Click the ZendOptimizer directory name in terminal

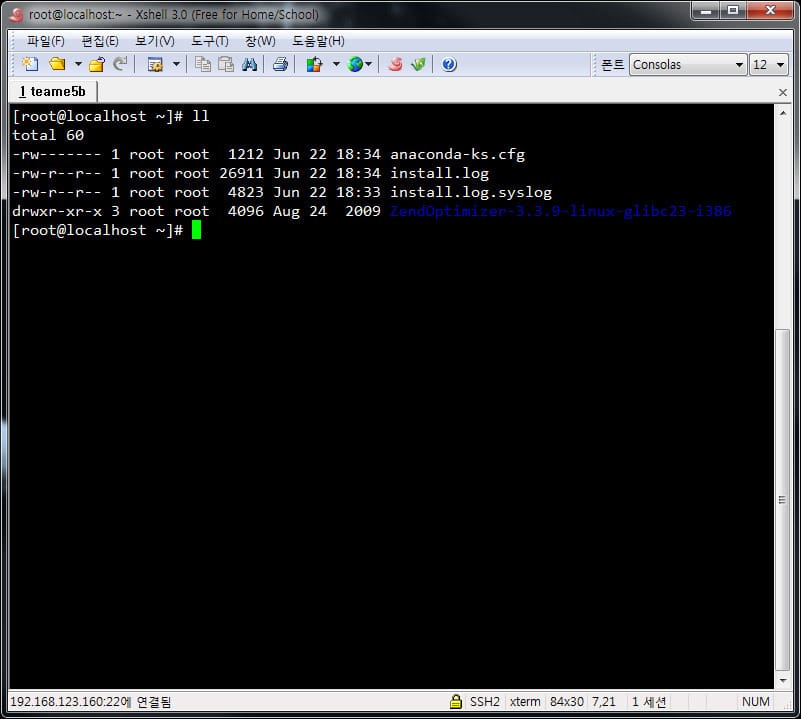coord(560,211)
